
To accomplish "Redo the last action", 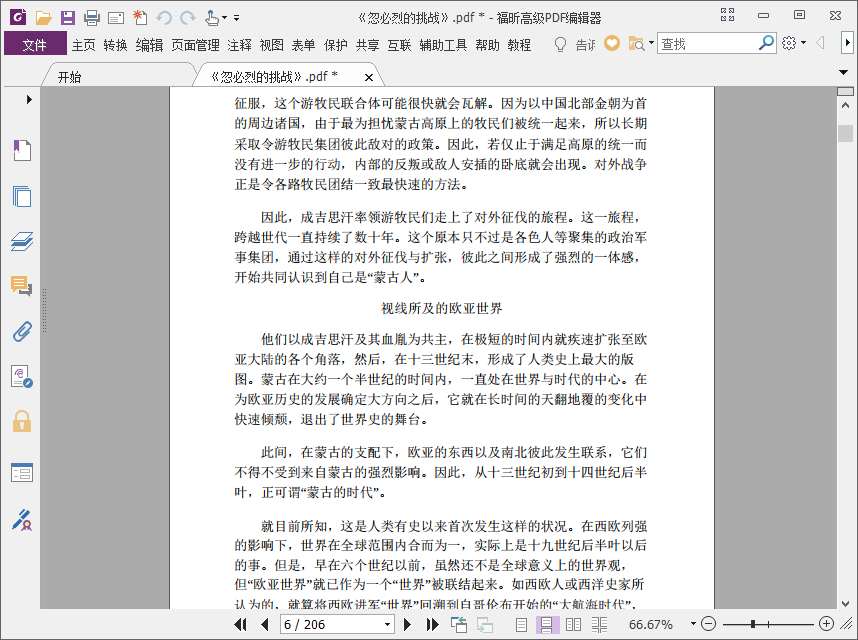I will click(188, 18).
